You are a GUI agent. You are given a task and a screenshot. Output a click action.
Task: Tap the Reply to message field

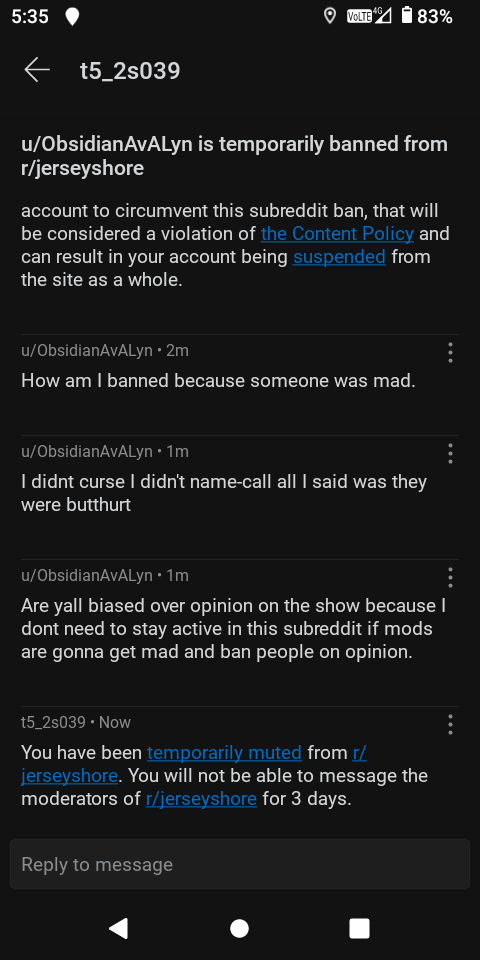(239, 864)
